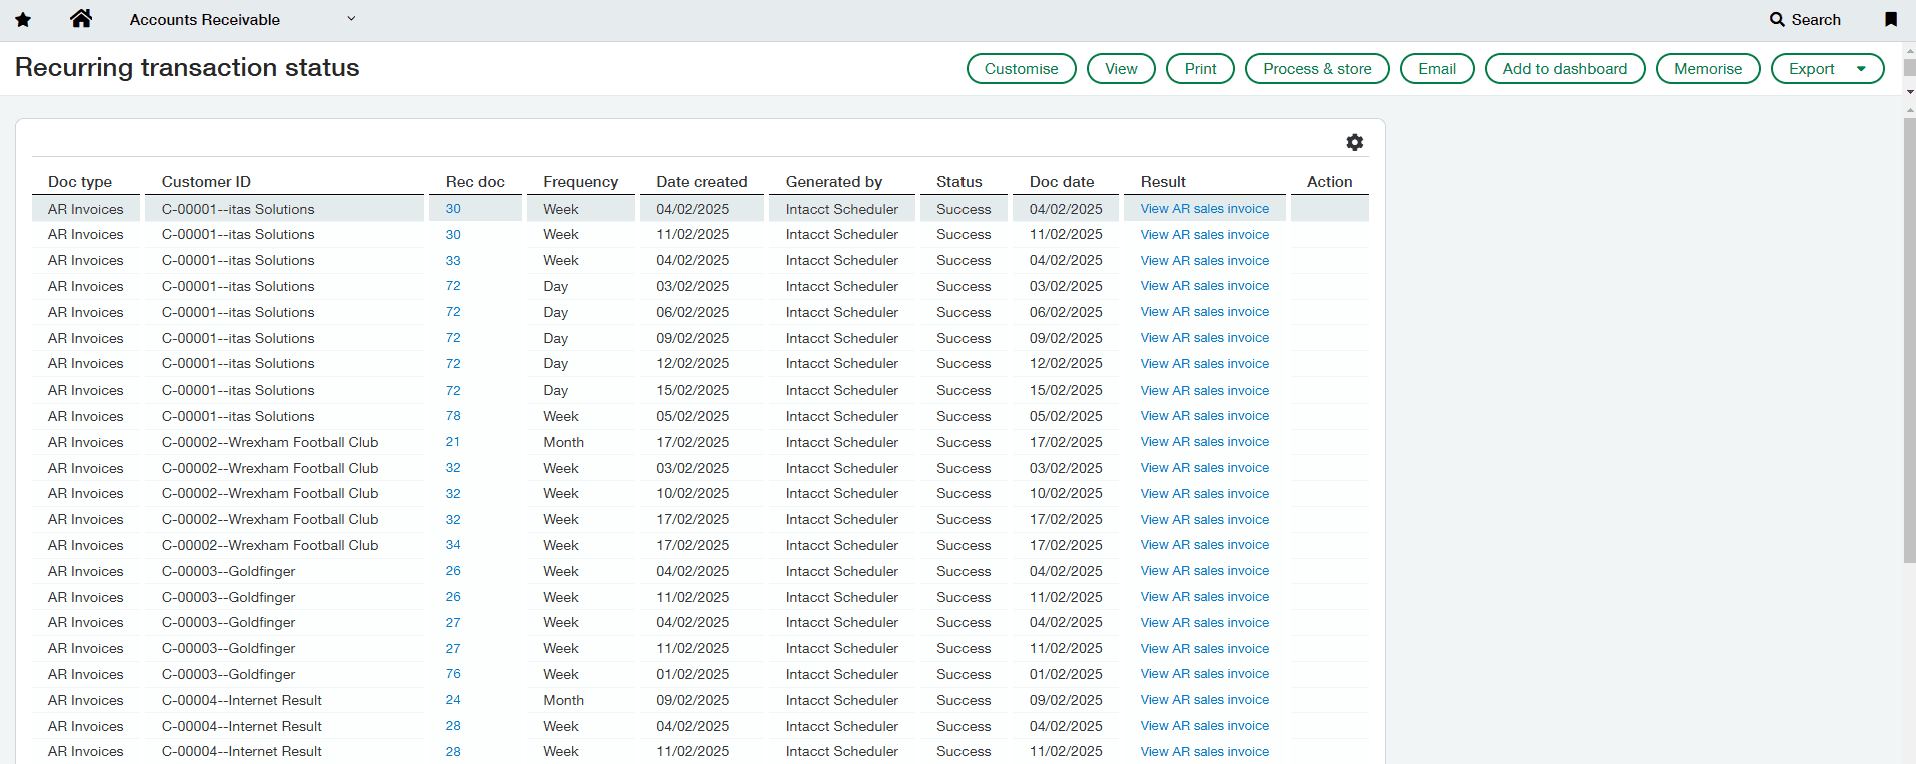Sort by Doc type column header
The image size is (1916, 764).
[80, 182]
